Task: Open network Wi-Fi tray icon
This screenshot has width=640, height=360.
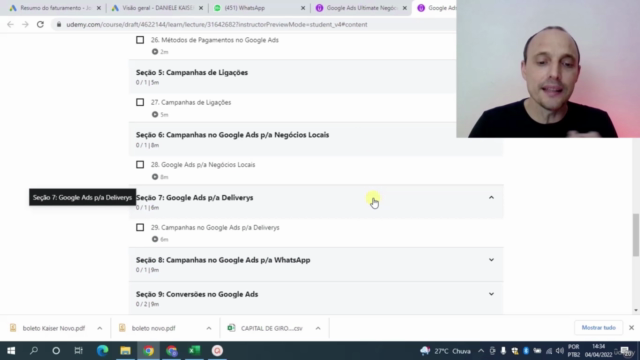Action: (549, 351)
